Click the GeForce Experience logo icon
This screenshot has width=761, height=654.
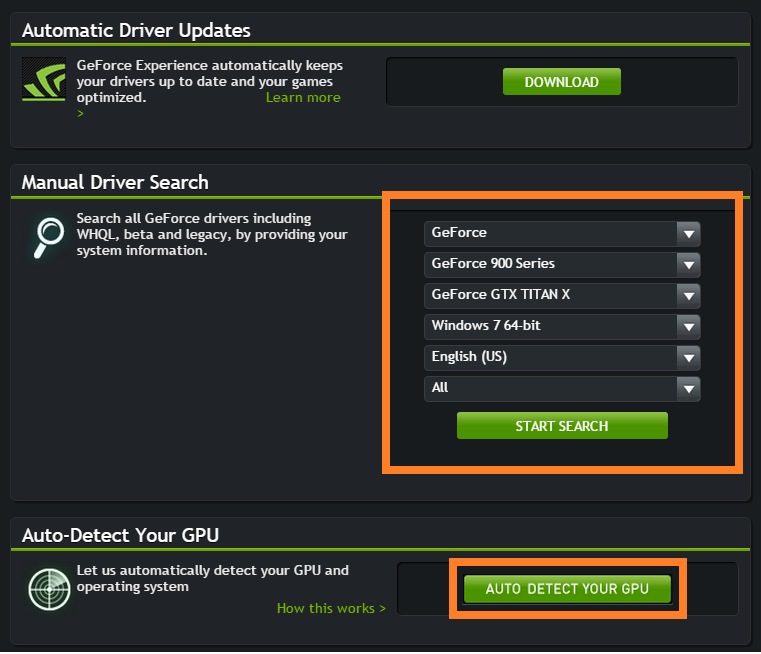tap(44, 79)
